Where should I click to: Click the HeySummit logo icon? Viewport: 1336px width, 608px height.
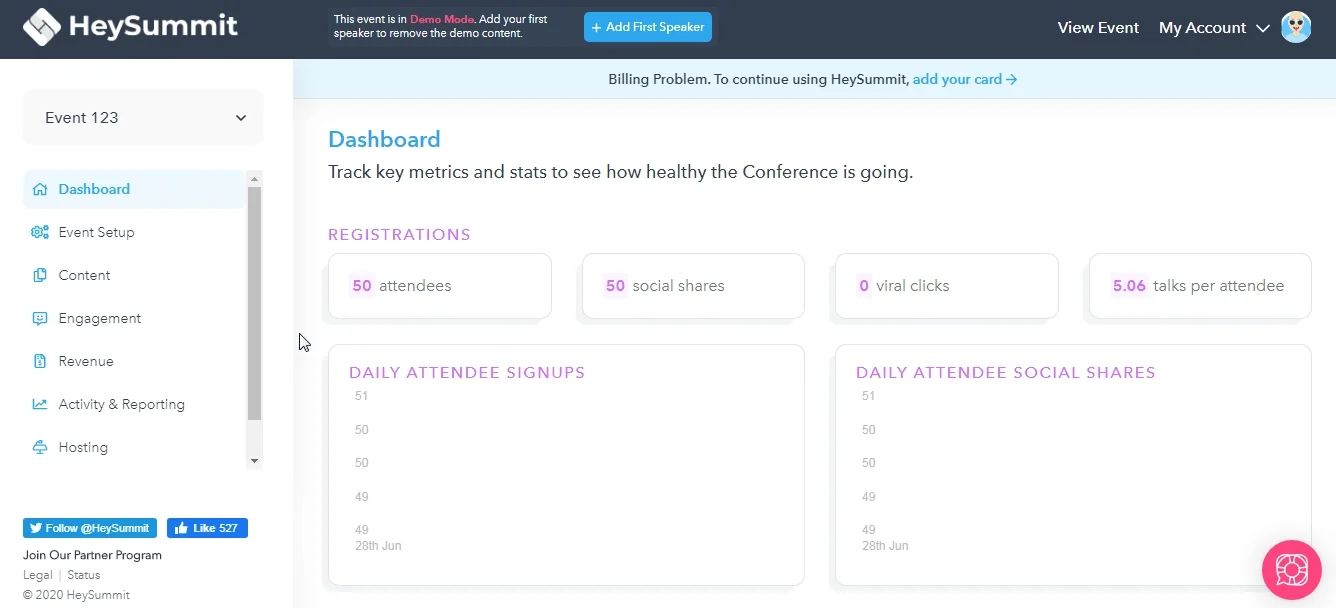click(x=41, y=27)
